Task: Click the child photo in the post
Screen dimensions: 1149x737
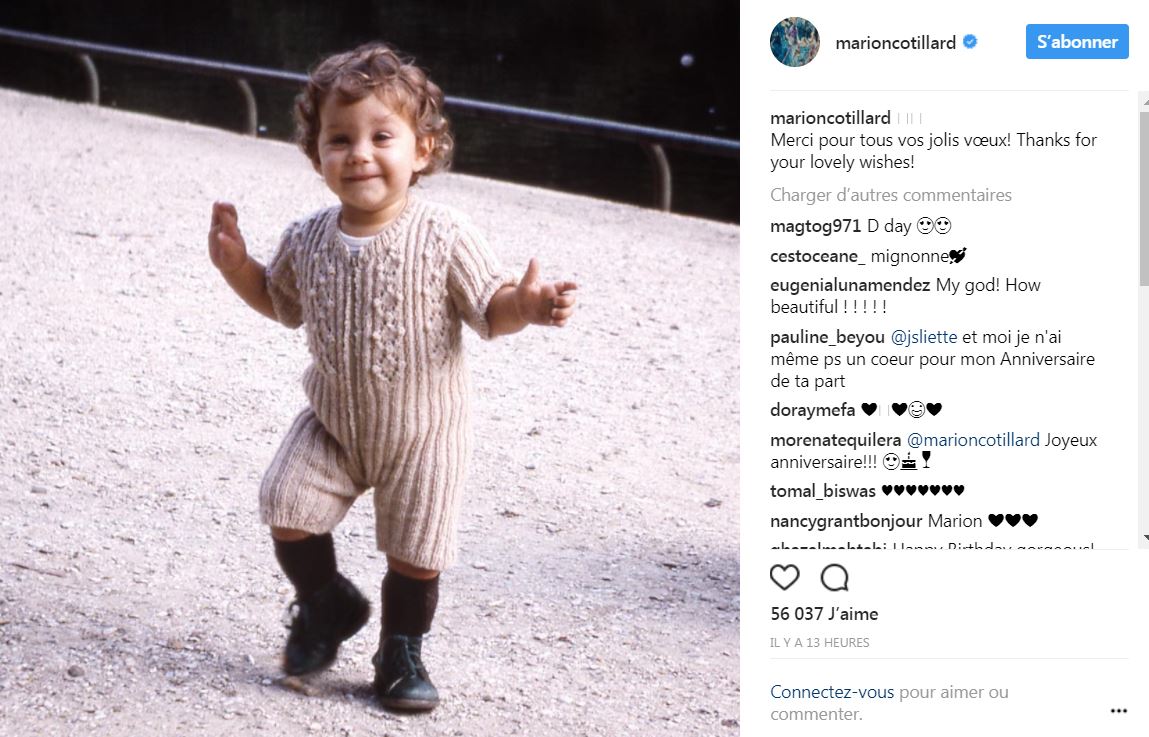Action: coord(369,368)
